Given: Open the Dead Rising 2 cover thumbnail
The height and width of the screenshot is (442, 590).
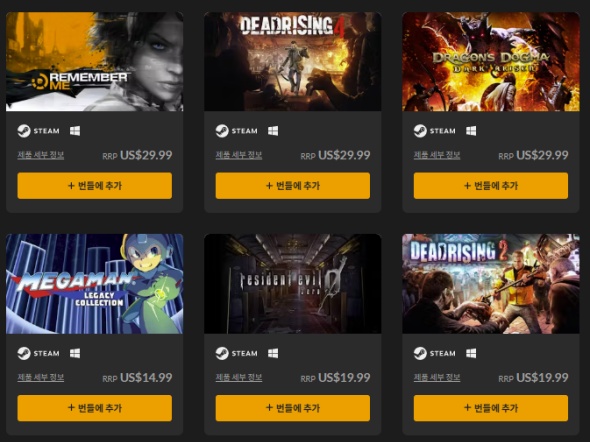Looking at the screenshot, I should [491, 284].
